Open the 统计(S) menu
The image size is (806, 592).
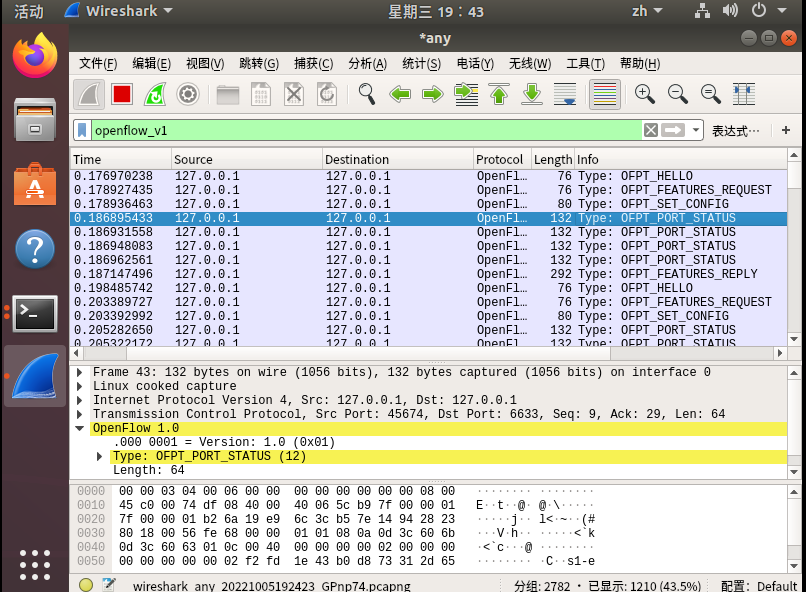(x=422, y=64)
